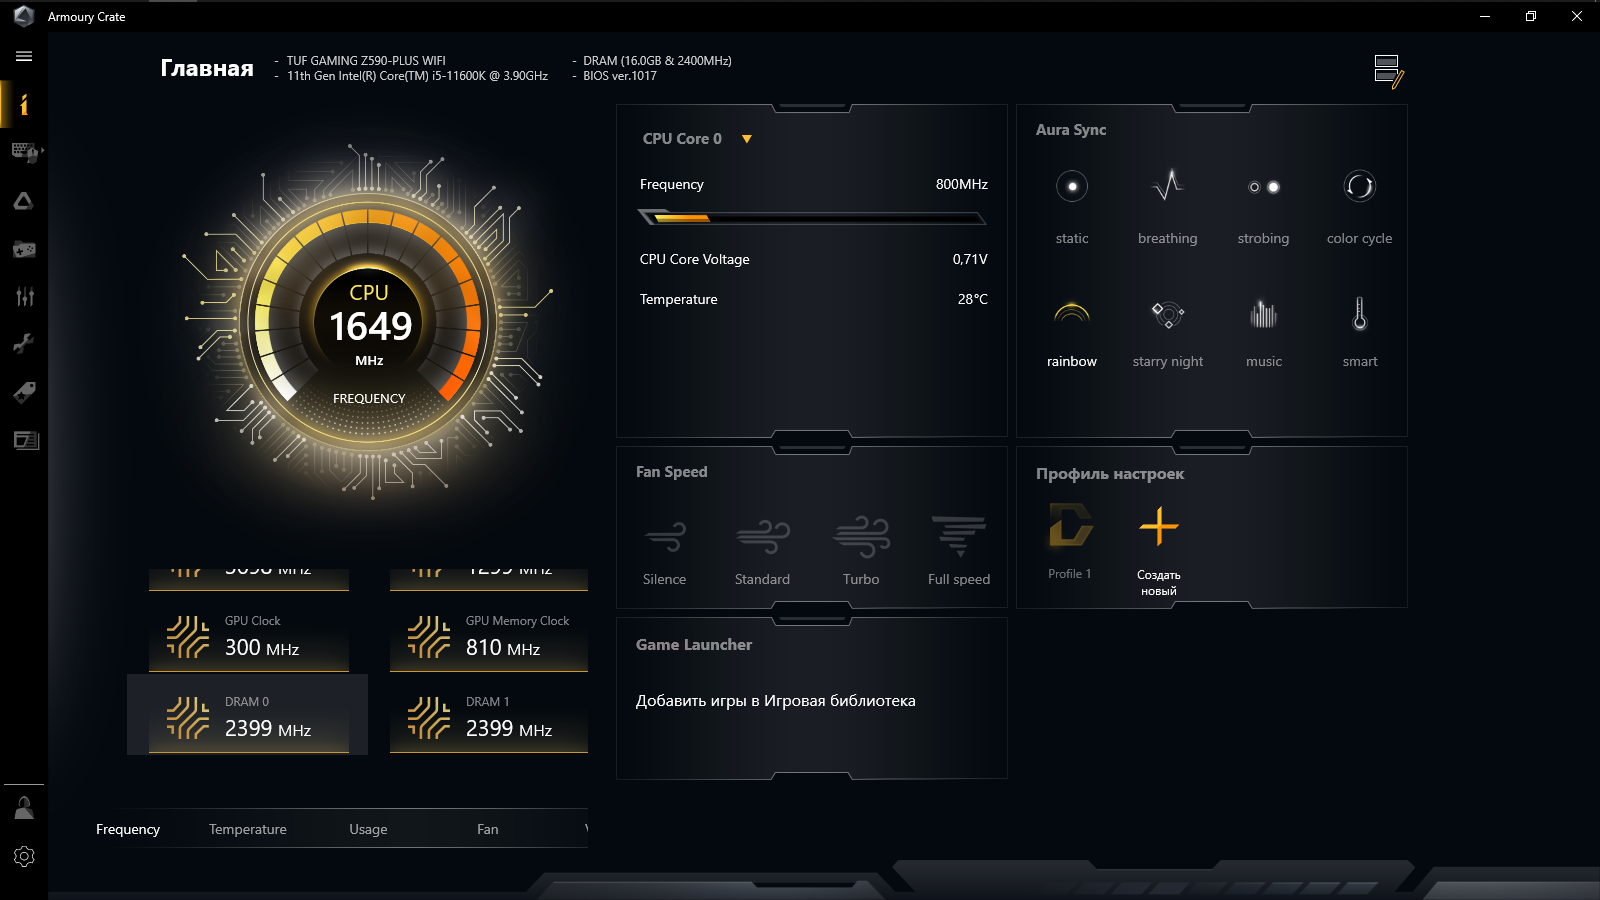Viewport: 1600px width, 900px height.
Task: Add games via the Game Launcher link
Action: point(776,701)
